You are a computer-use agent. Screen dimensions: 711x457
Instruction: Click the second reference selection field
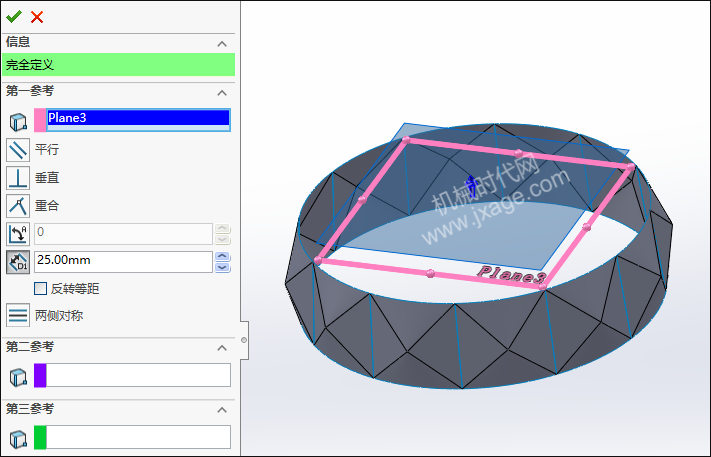138,375
